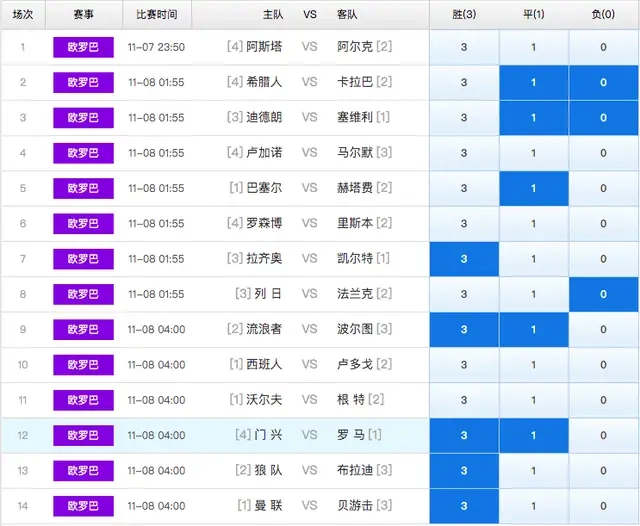Click the VS label in row 11 沃尔夫 vs 根特
640x526 pixels.
[x=309, y=400]
